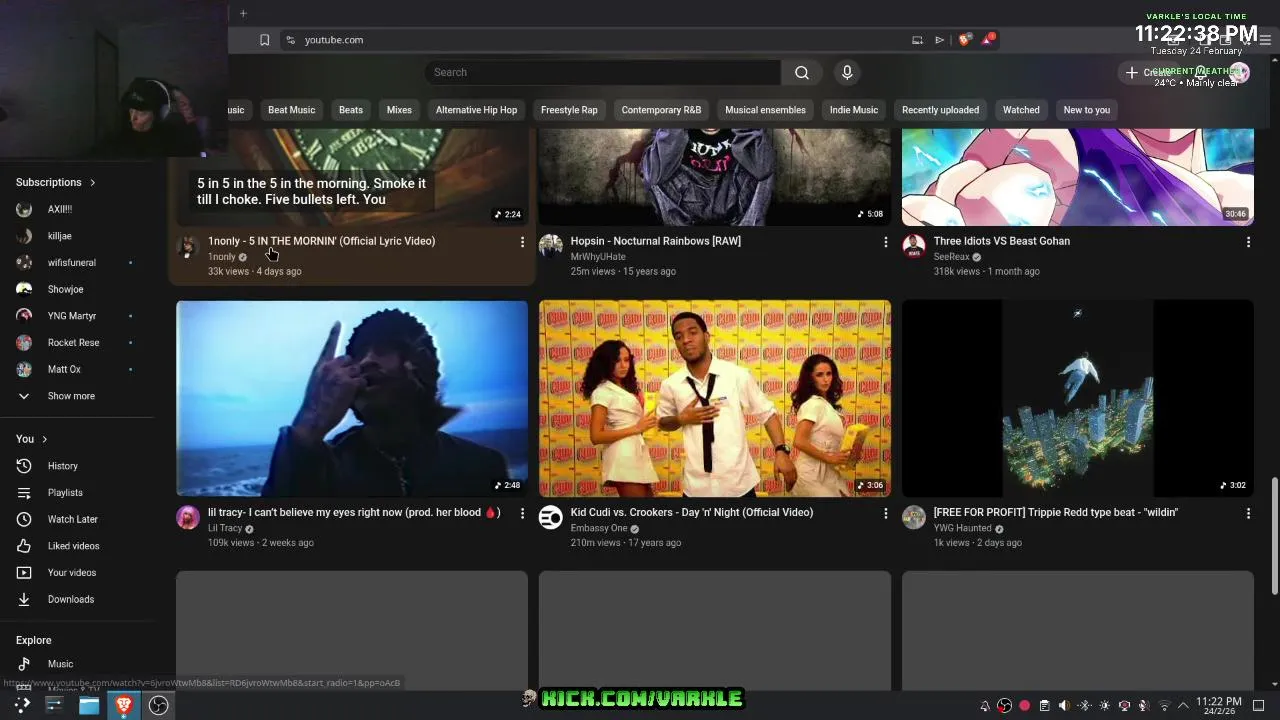The height and width of the screenshot is (720, 1280).
Task: Select the Freestyle Rap filter chip
Action: pos(569,110)
